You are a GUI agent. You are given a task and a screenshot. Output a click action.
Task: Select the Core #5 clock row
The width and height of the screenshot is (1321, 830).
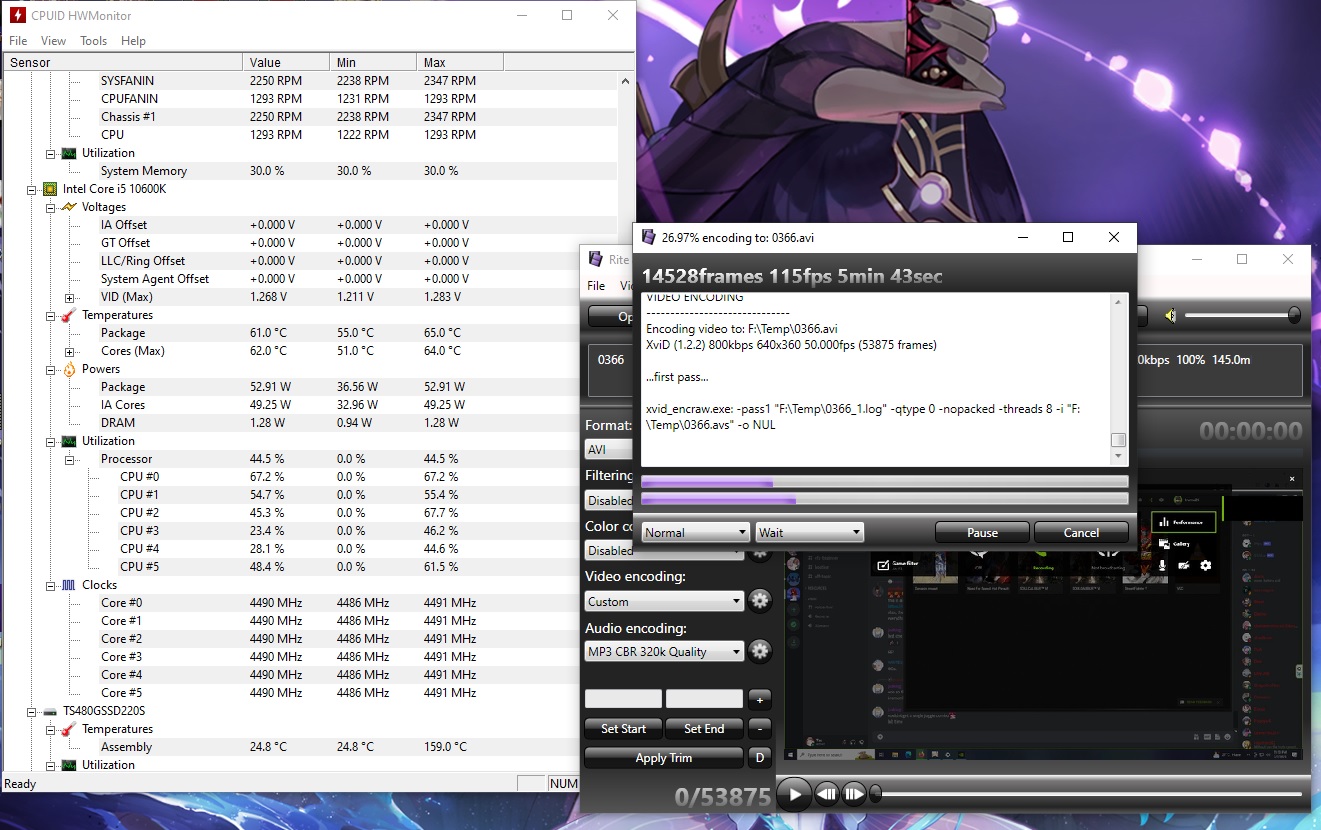[x=309, y=693]
